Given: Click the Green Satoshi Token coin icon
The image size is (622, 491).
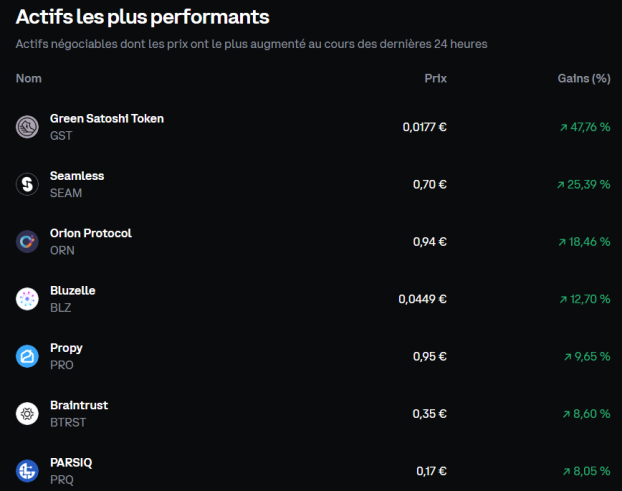Looking at the screenshot, I should 27,127.
